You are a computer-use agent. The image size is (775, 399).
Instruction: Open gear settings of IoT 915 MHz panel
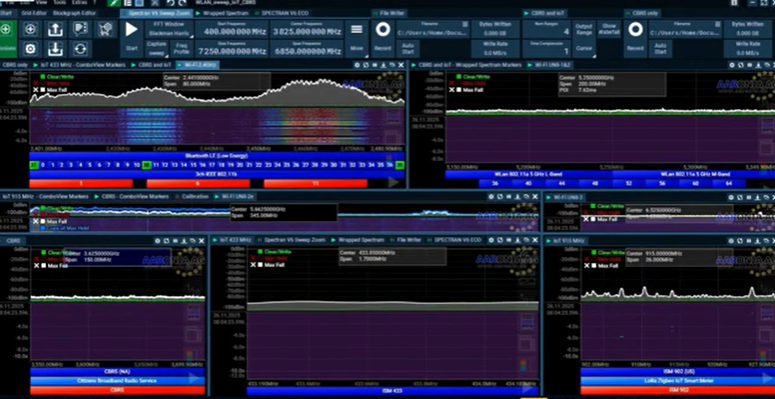[x=732, y=241]
